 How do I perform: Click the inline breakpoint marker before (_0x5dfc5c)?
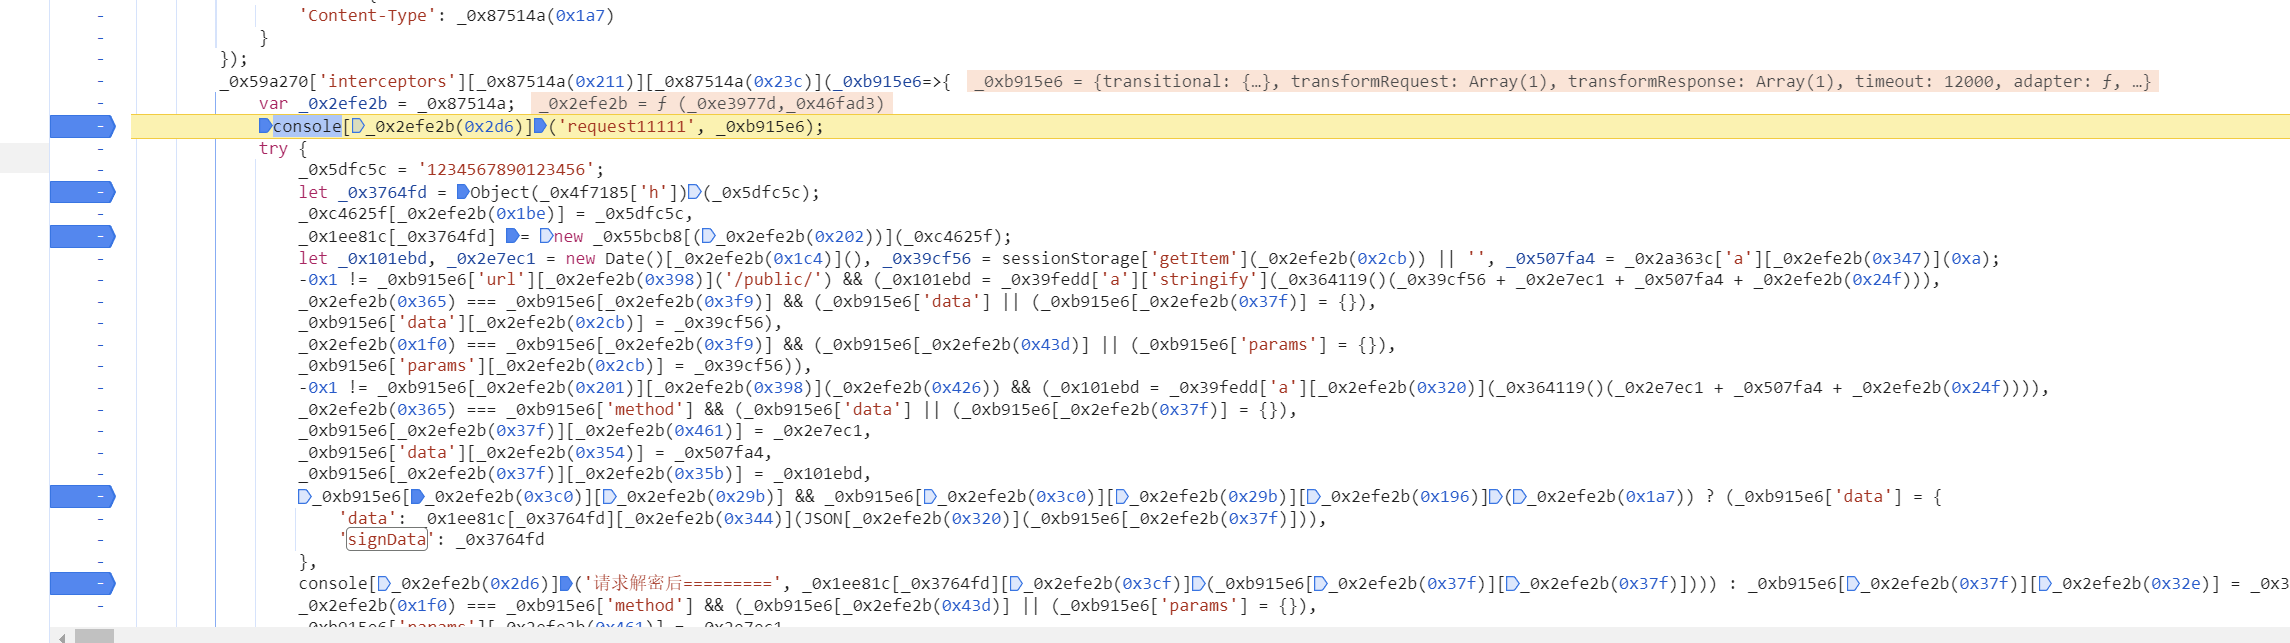click(695, 192)
